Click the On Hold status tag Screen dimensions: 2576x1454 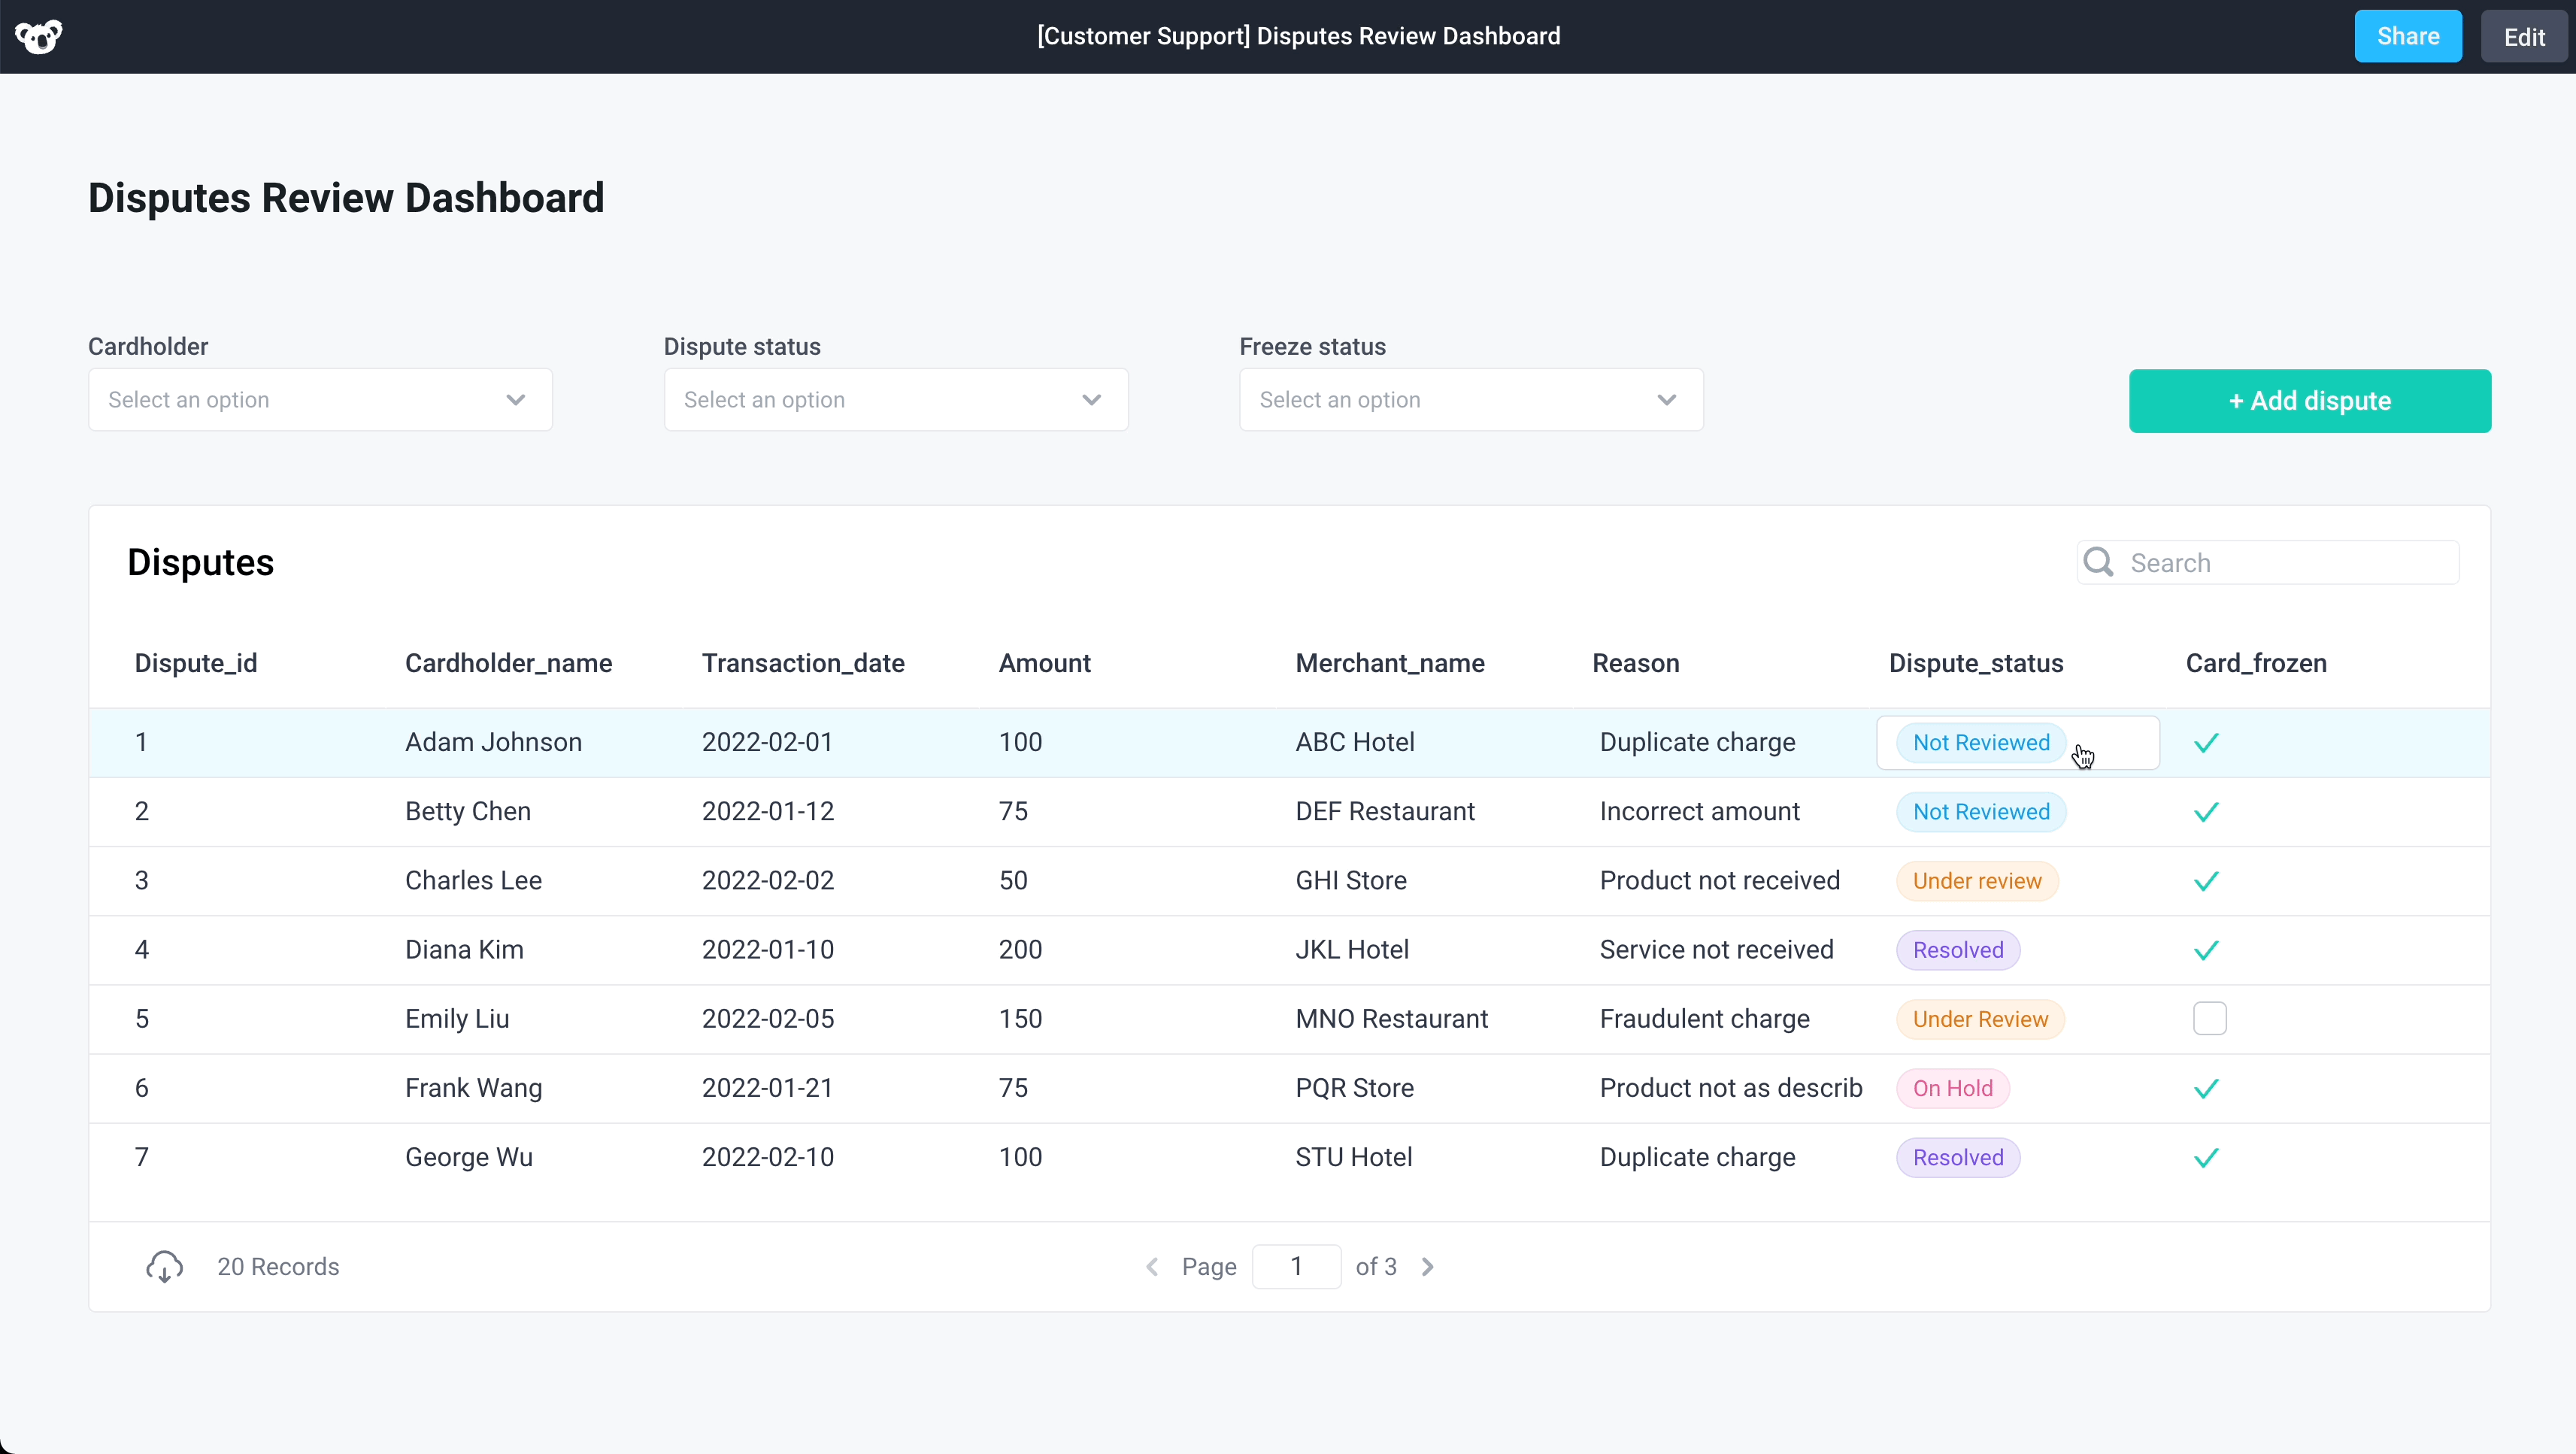[1952, 1088]
